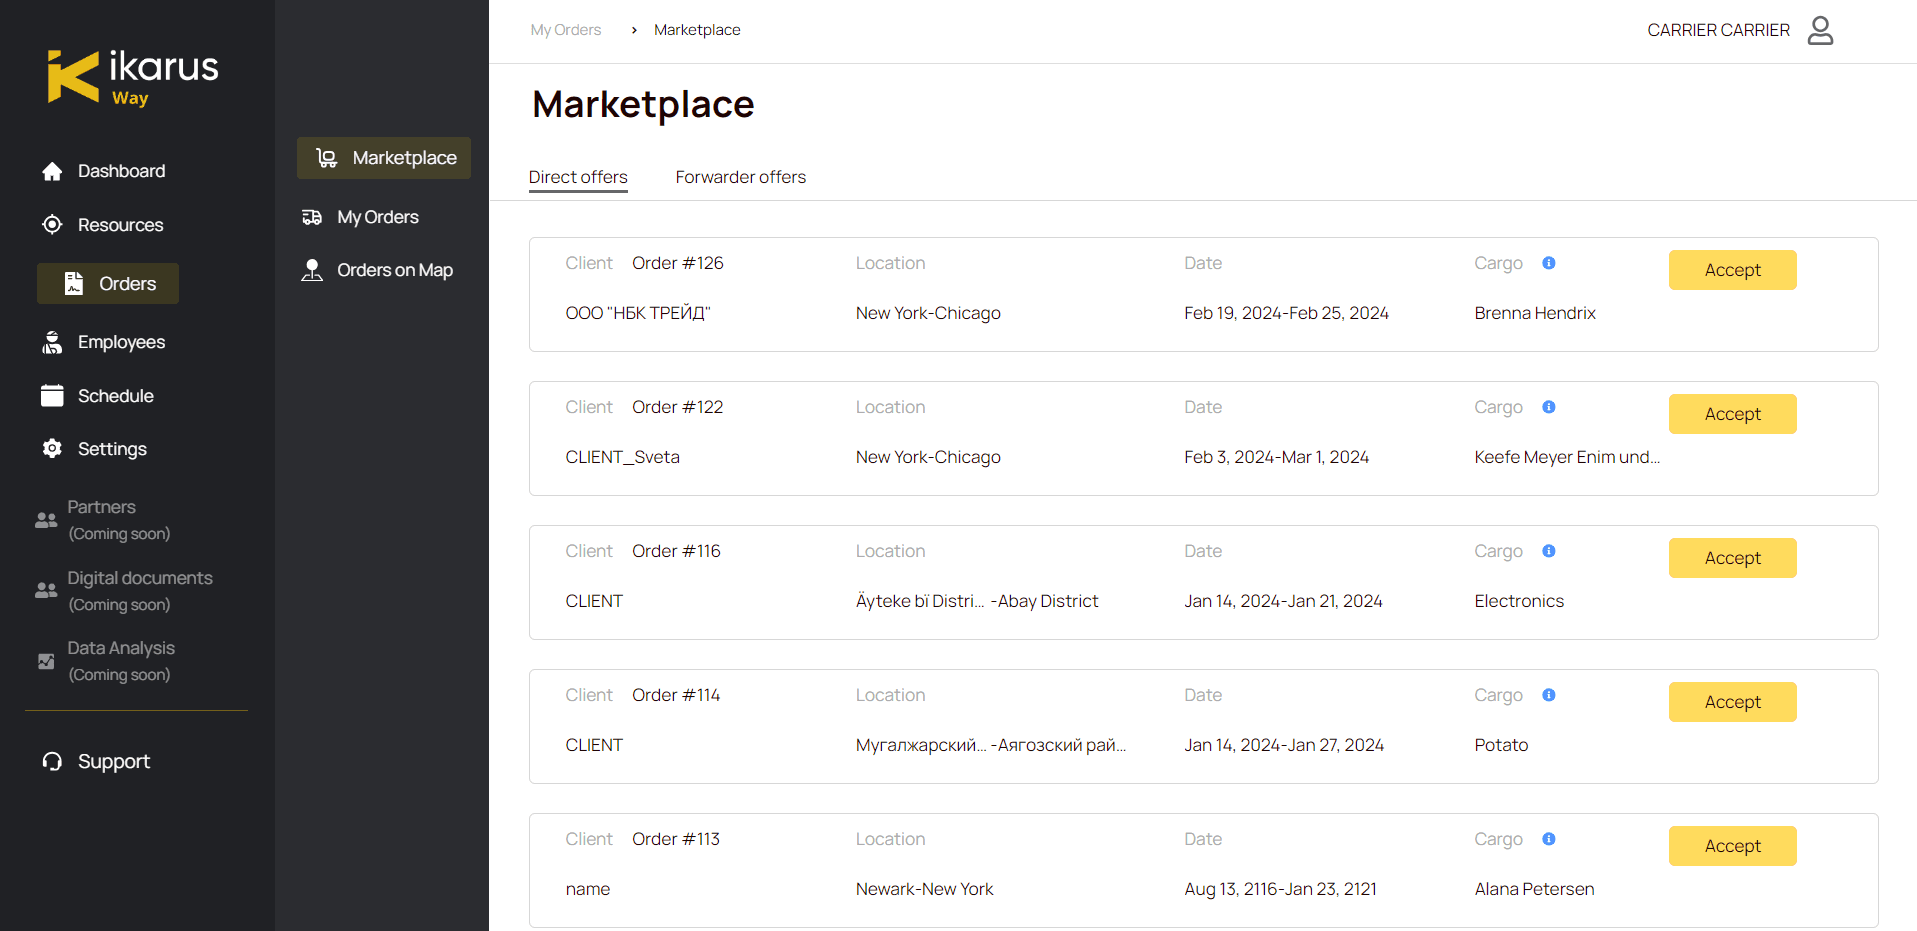Viewport: 1917px width, 931px height.
Task: Open Orders on Map in submenu
Action: [x=378, y=270]
